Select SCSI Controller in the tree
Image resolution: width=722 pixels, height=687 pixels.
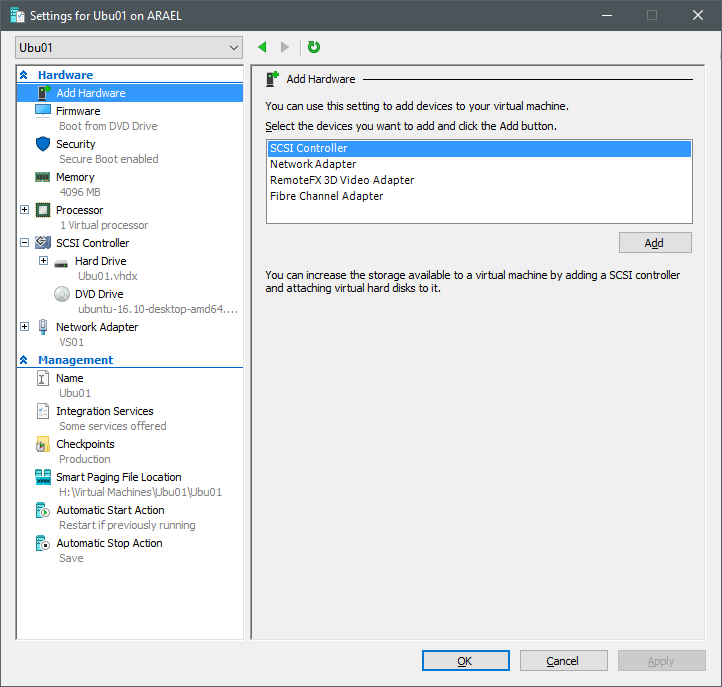tap(93, 243)
